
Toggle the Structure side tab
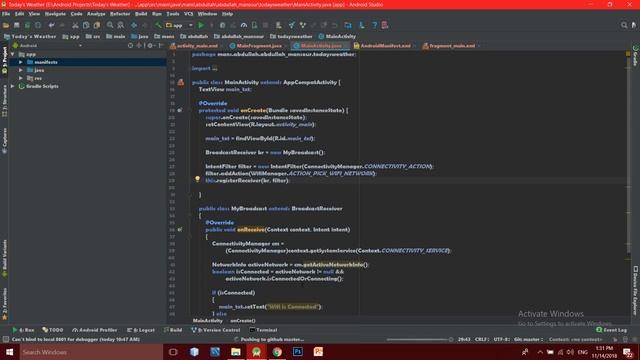[4, 101]
